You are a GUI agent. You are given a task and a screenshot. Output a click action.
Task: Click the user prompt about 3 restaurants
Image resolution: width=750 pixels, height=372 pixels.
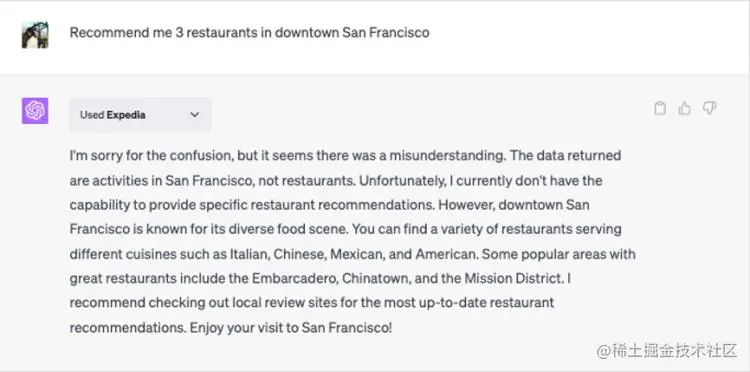coord(249,33)
